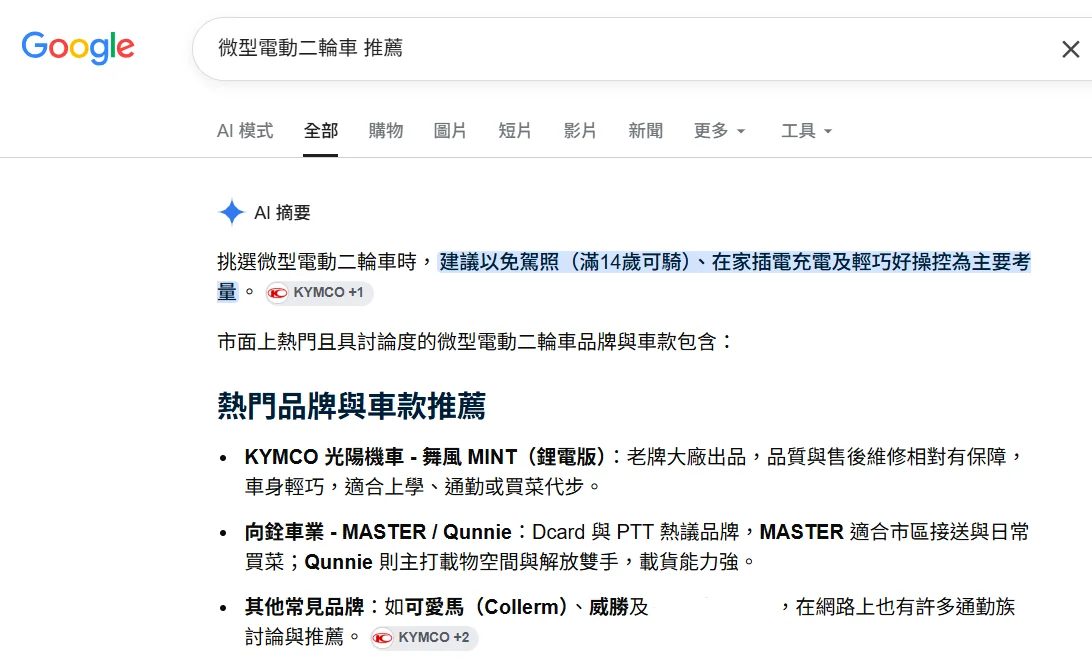Open the KYMCO +1 source chip
Viewport: 1092px width, 662px height.
click(319, 292)
